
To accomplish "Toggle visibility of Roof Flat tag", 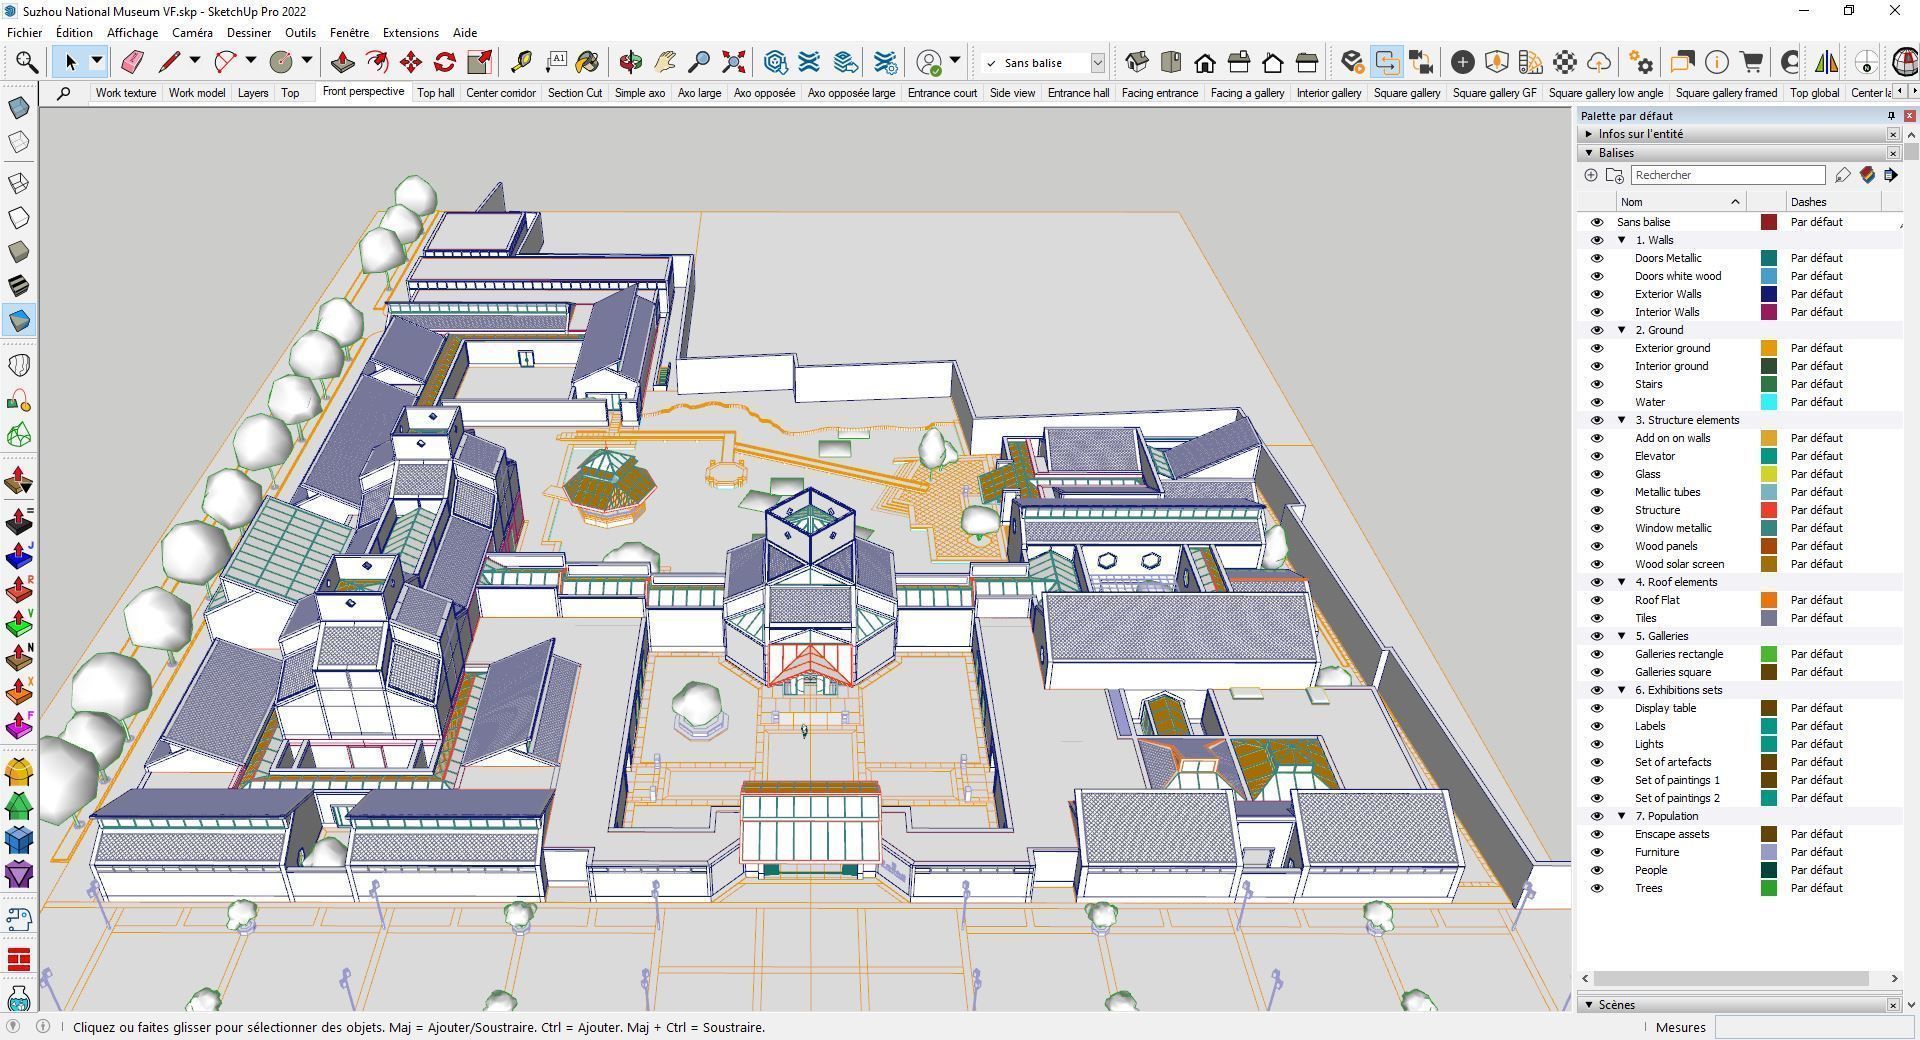I will [1596, 600].
